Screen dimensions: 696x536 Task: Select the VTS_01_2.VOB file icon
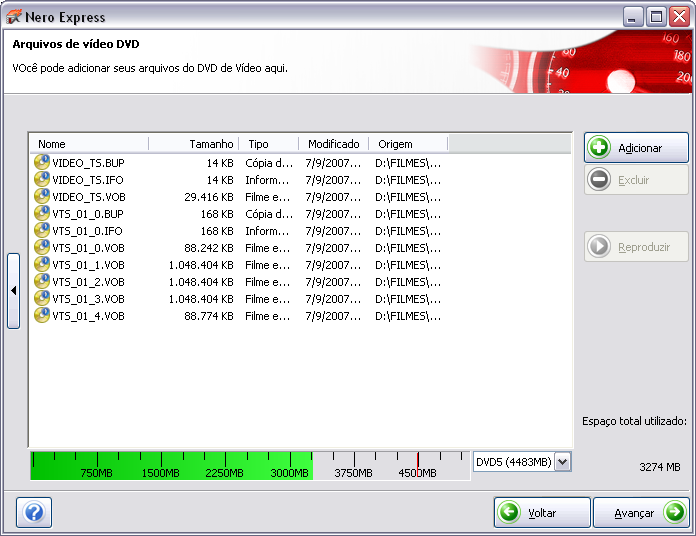[x=42, y=281]
